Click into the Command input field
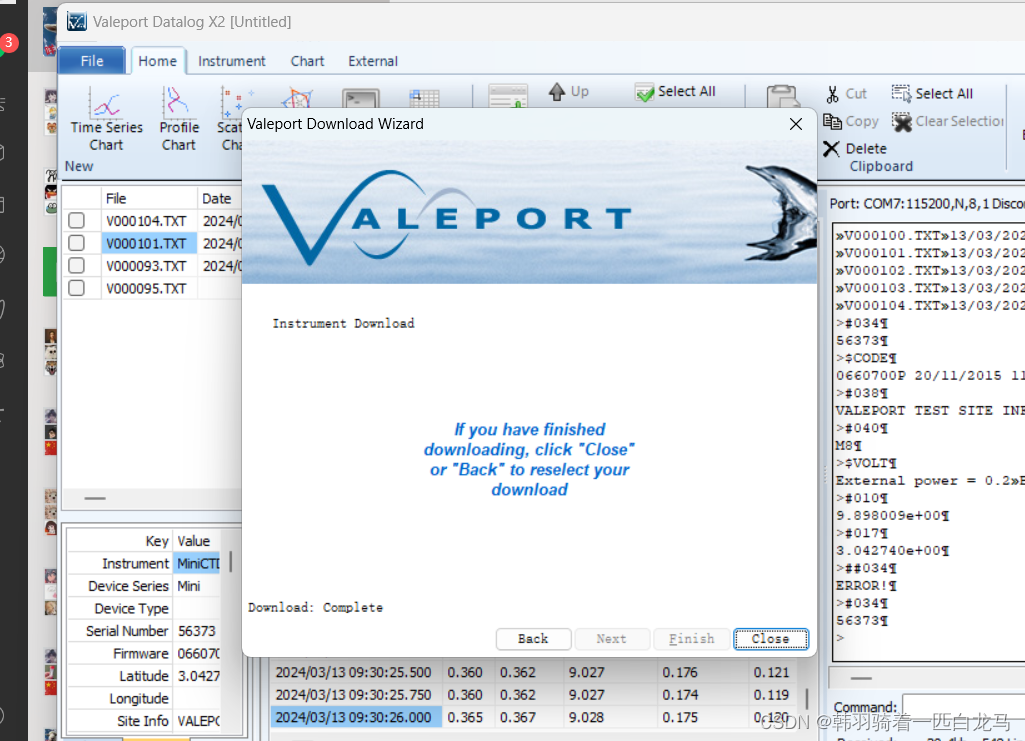The height and width of the screenshot is (741, 1025). click(x=963, y=705)
